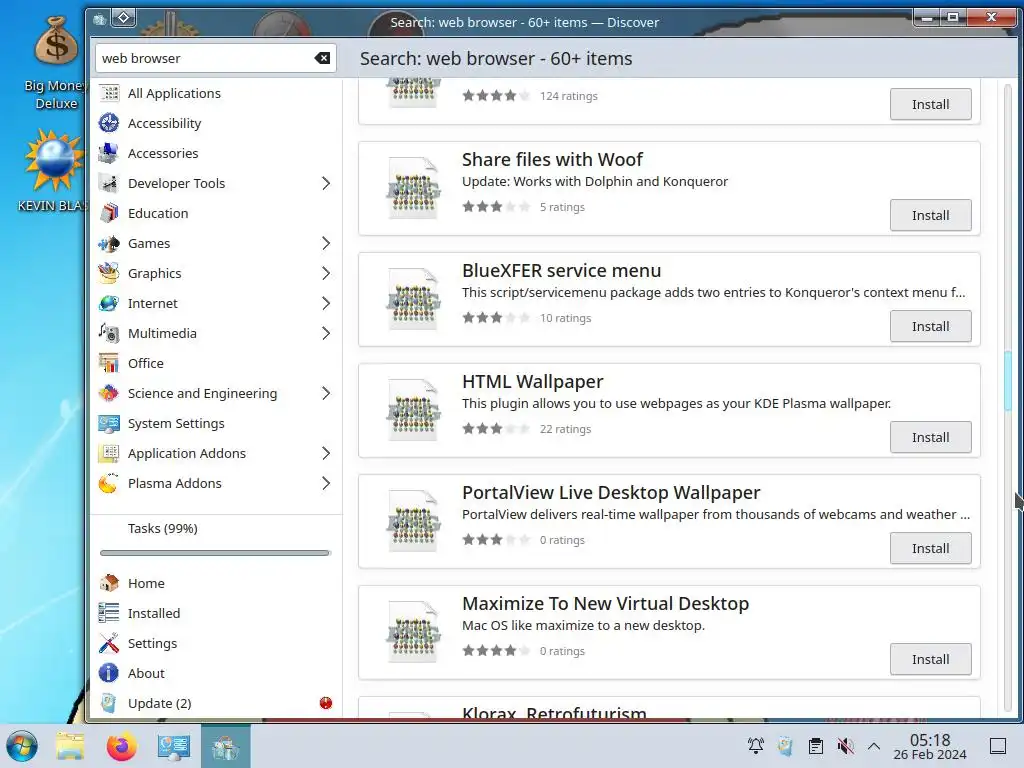Screen dimensions: 1024x768
Task: Install PortalView Live Desktop Wallpaper
Action: click(931, 549)
